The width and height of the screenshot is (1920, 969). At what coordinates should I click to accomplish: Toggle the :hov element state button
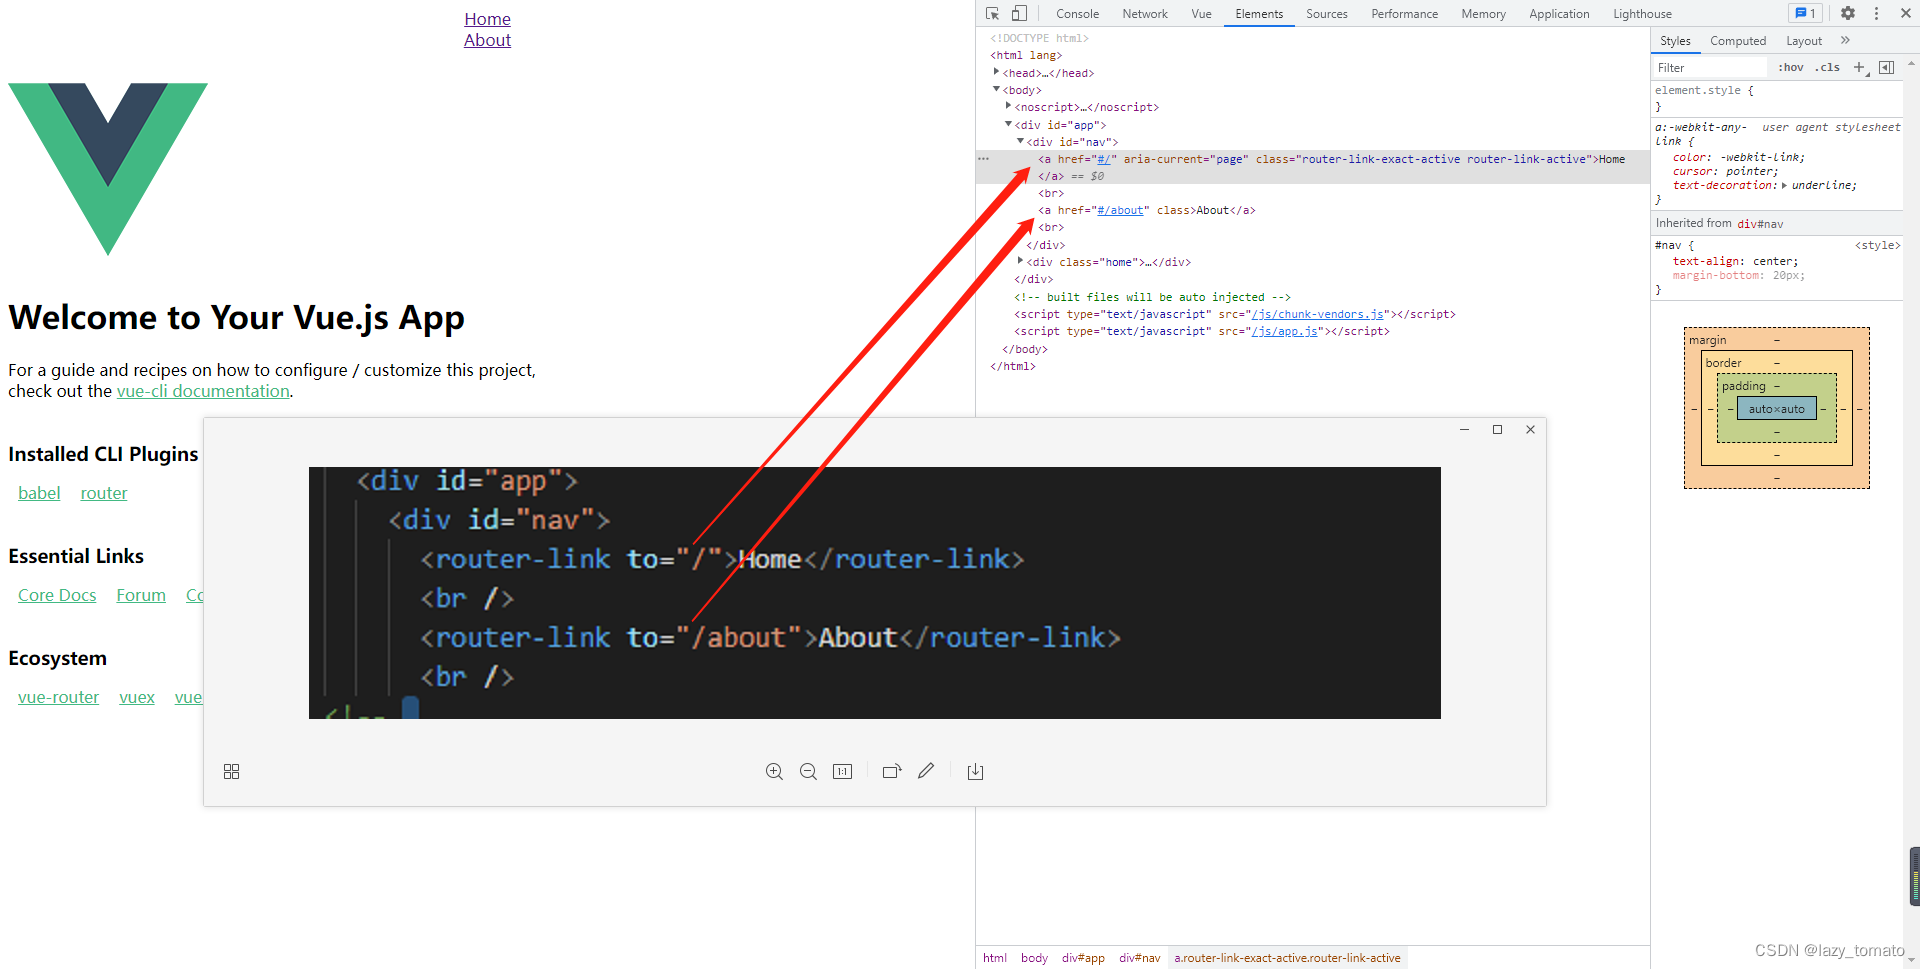tap(1791, 67)
